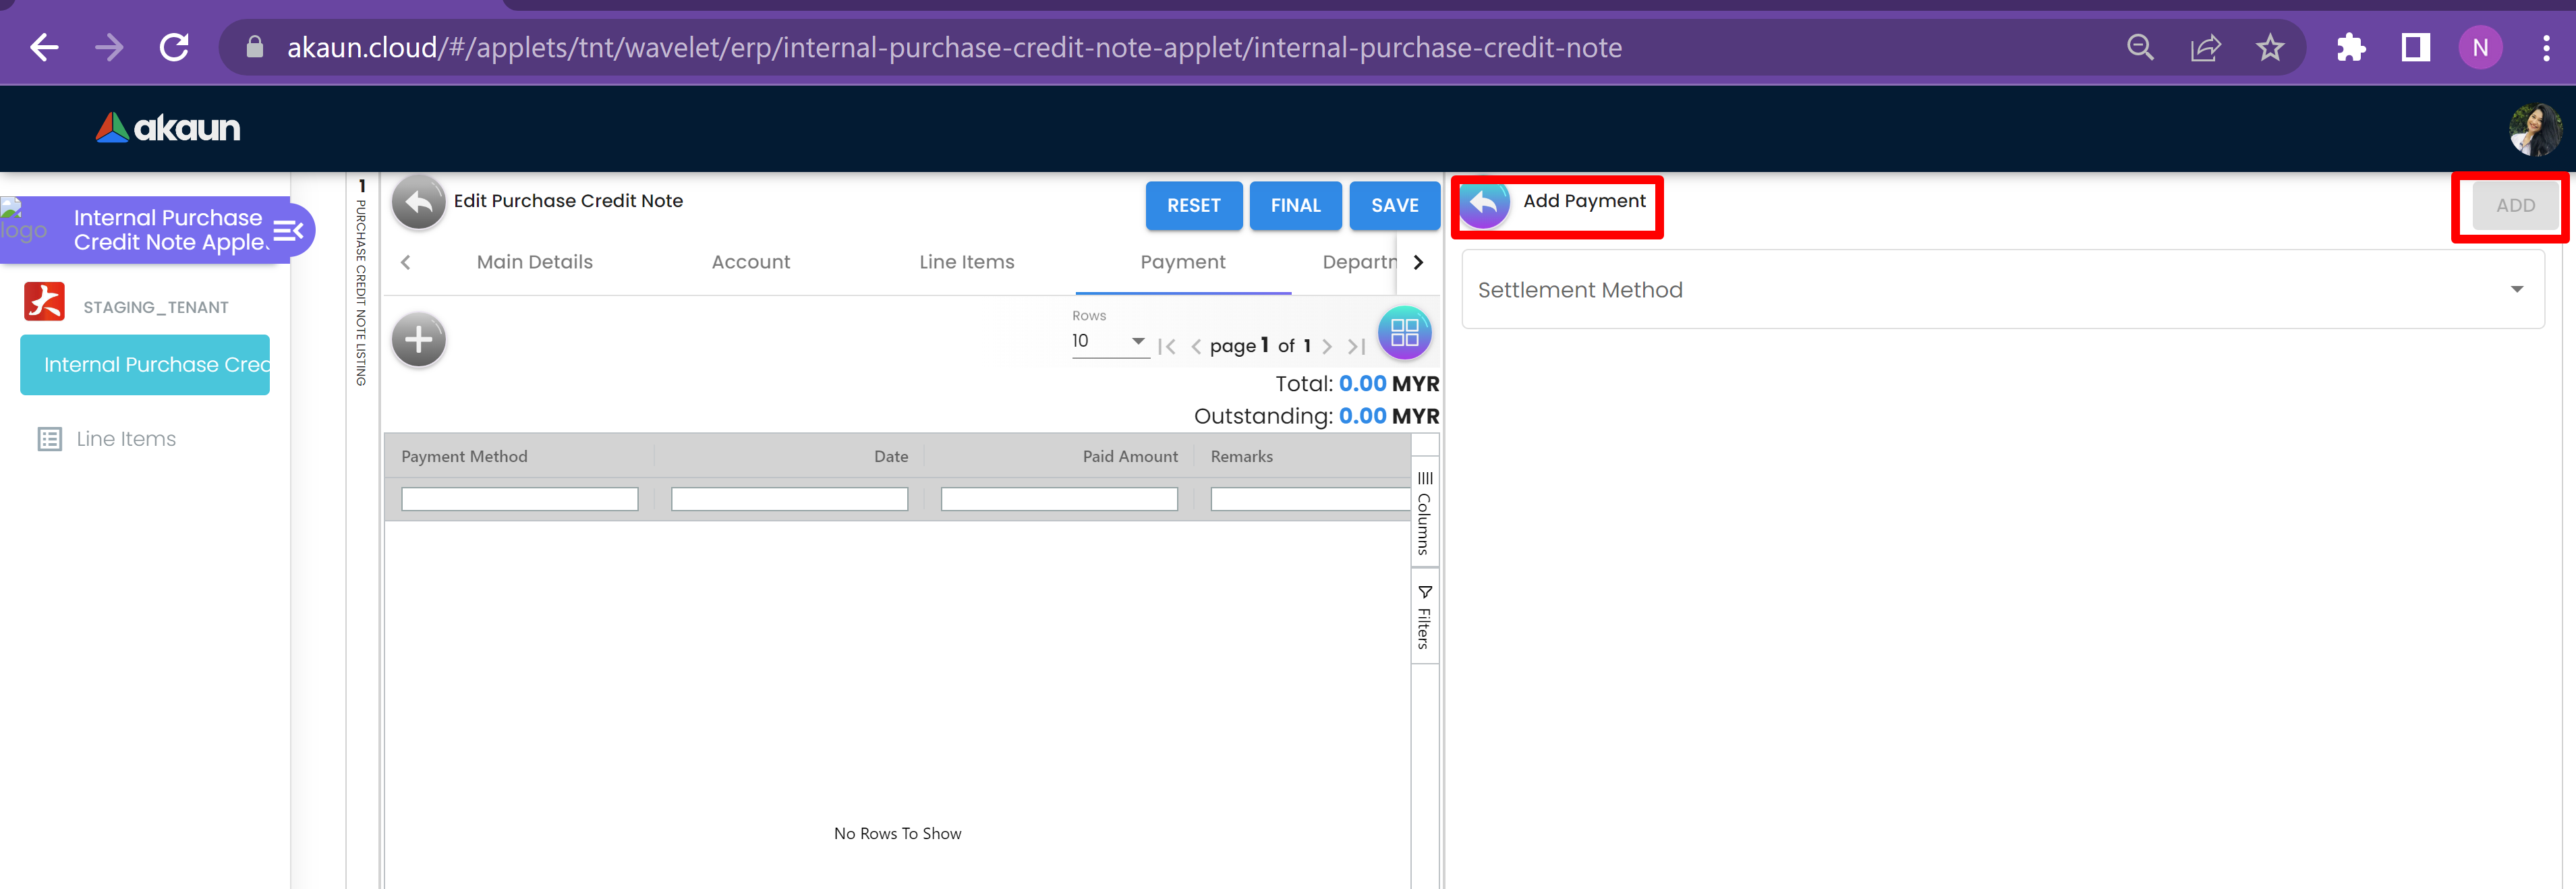
Task: Open the grid layout view icon
Action: (x=1404, y=333)
